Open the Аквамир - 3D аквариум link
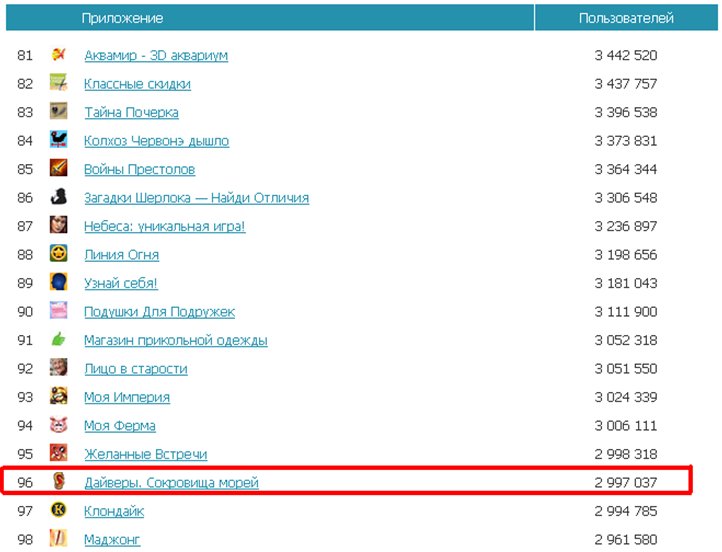This screenshot has height=552, width=722. coord(156,56)
